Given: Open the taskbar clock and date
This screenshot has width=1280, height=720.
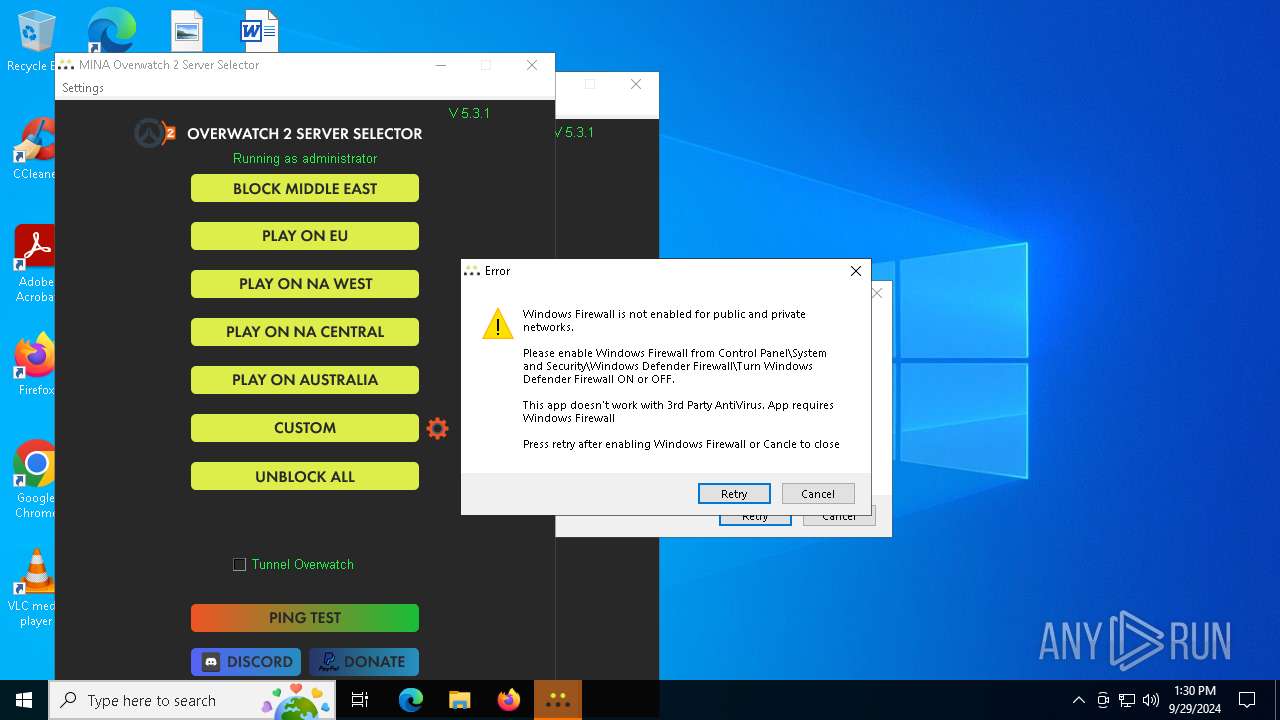Looking at the screenshot, I should (1194, 700).
